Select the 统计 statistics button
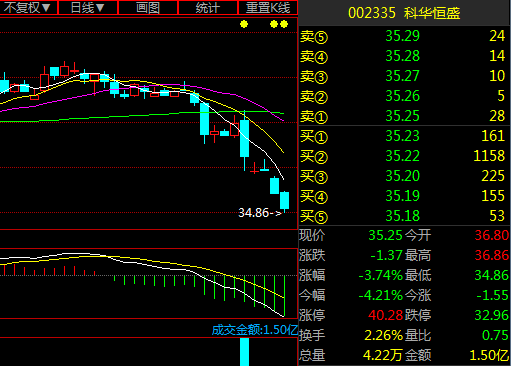Viewport: 511px width, 366px height. pos(208,7)
